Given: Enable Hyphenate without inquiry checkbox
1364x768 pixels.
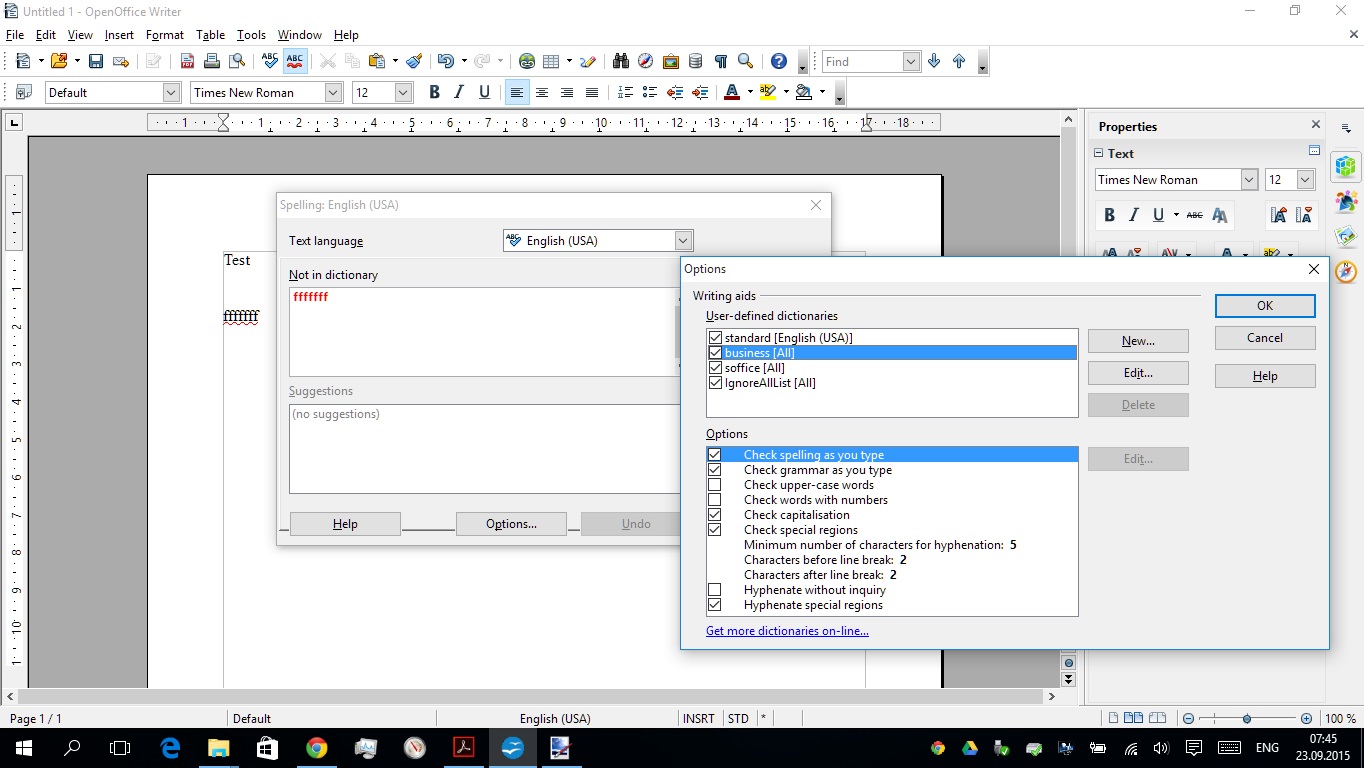Looking at the screenshot, I should 715,590.
